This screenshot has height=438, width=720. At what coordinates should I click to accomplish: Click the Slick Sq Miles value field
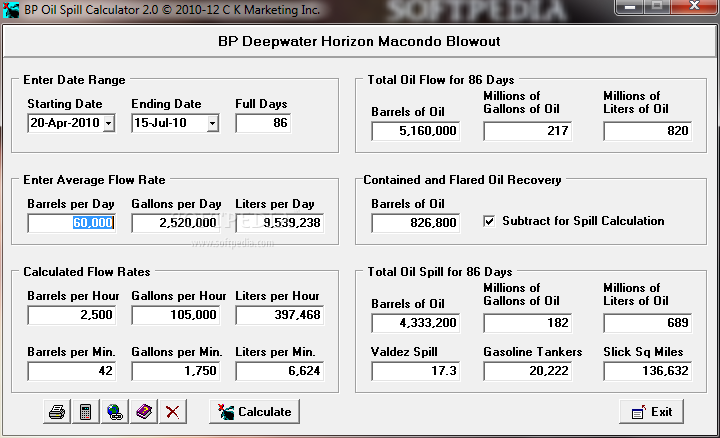tap(647, 371)
